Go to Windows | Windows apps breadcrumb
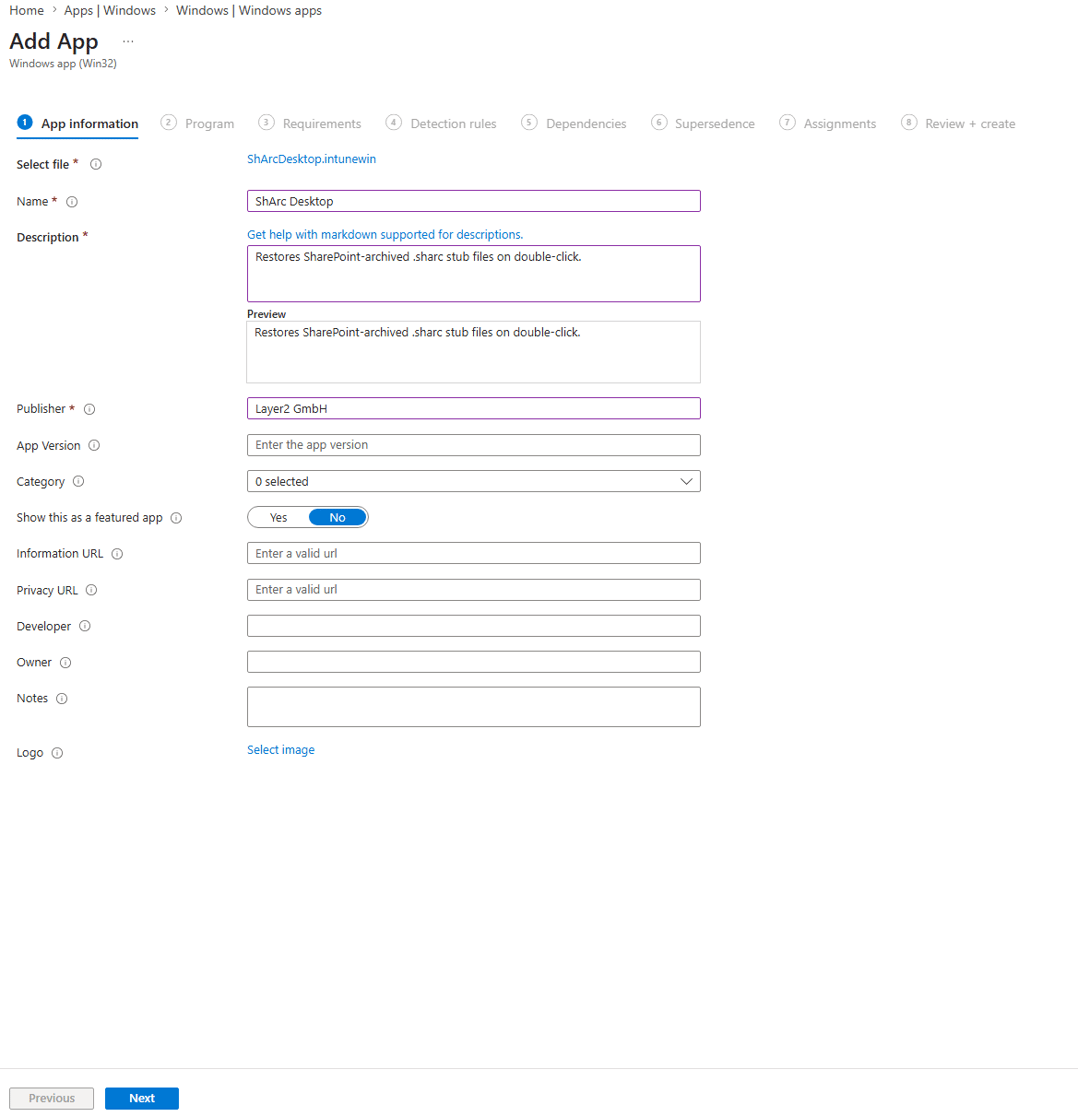1078x1117 pixels. pyautogui.click(x=249, y=11)
